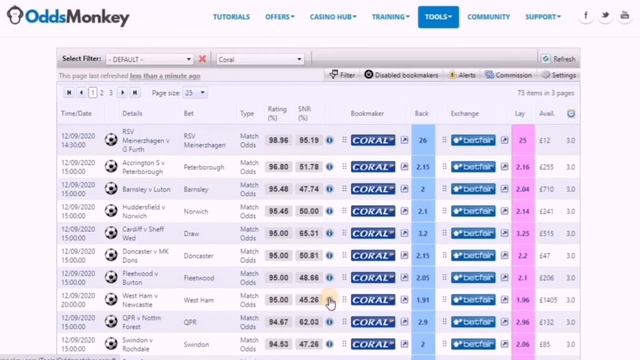Click back odds 26 cell
640x360 pixels.
423,140
